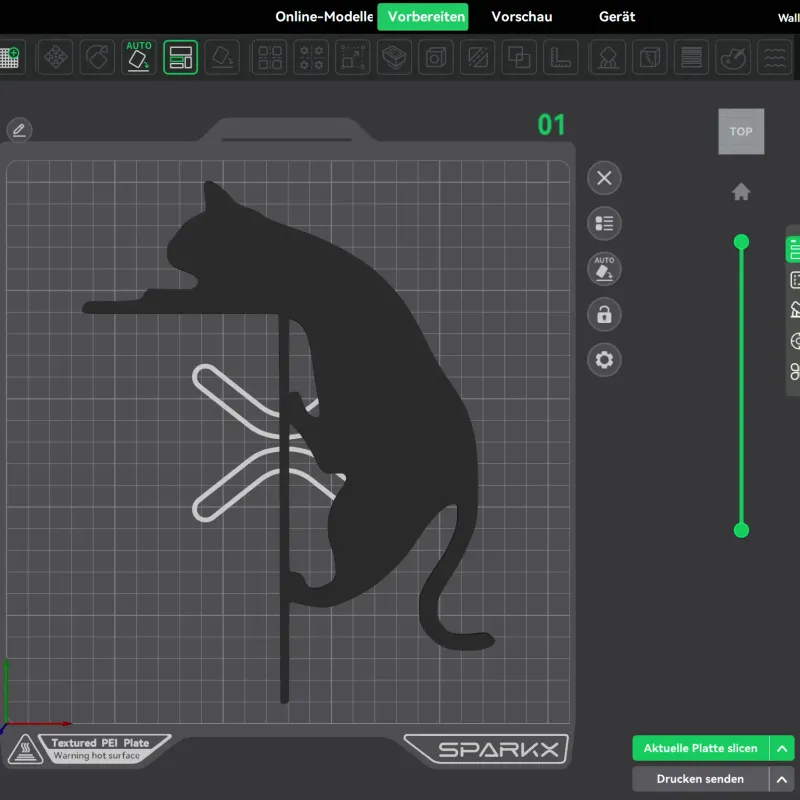The image size is (800, 800).
Task: Click the Aktuelle Platte slicen button
Action: coord(701,748)
